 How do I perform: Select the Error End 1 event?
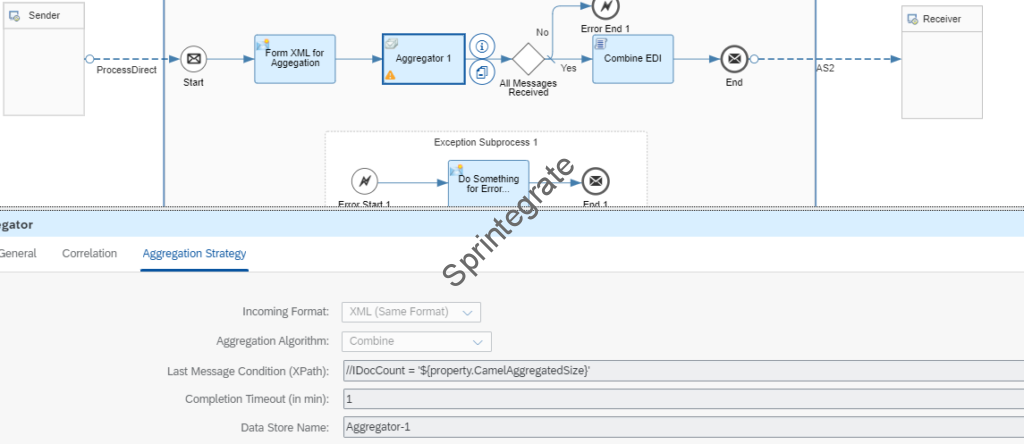pos(606,7)
